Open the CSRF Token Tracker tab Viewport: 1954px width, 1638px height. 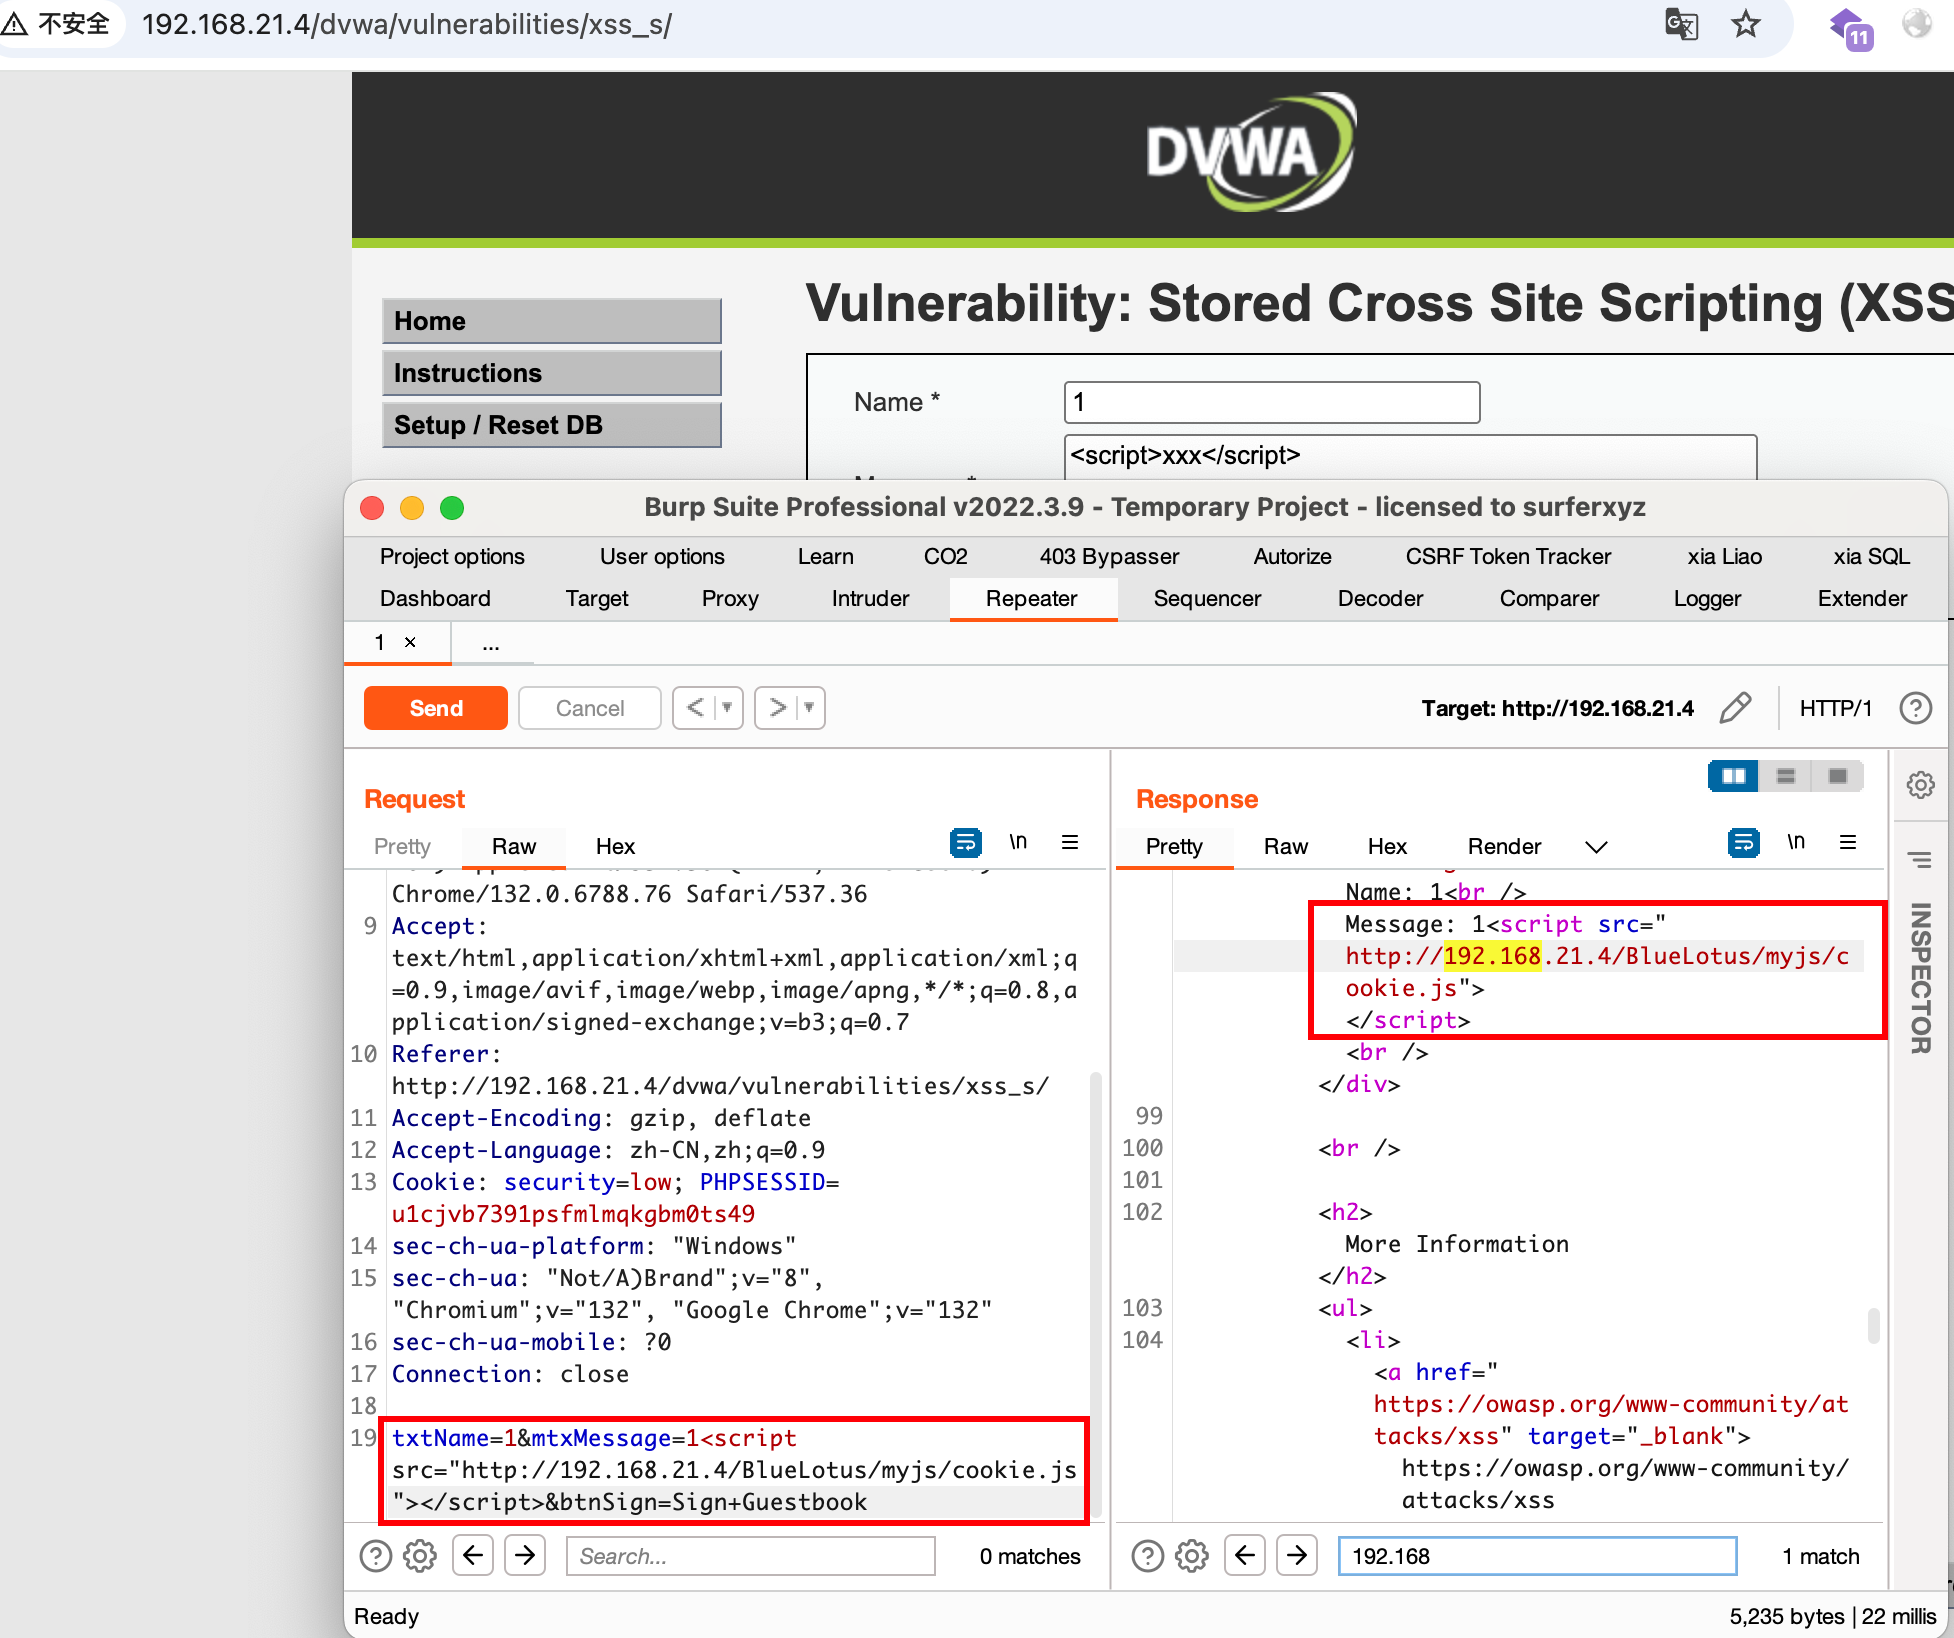pyautogui.click(x=1508, y=556)
